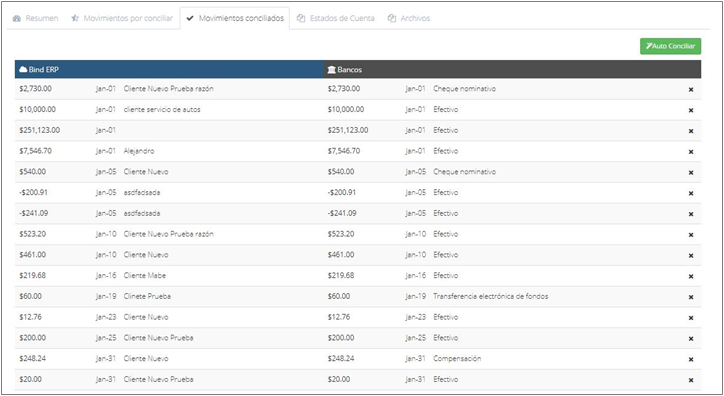724x396 pixels.
Task: Remove the $10,000.00 reconciled row
Action: coord(691,110)
